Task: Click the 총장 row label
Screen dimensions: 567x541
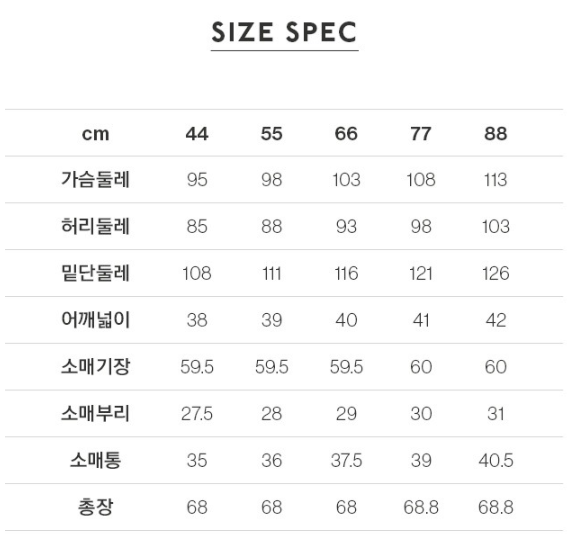Action: pos(95,507)
